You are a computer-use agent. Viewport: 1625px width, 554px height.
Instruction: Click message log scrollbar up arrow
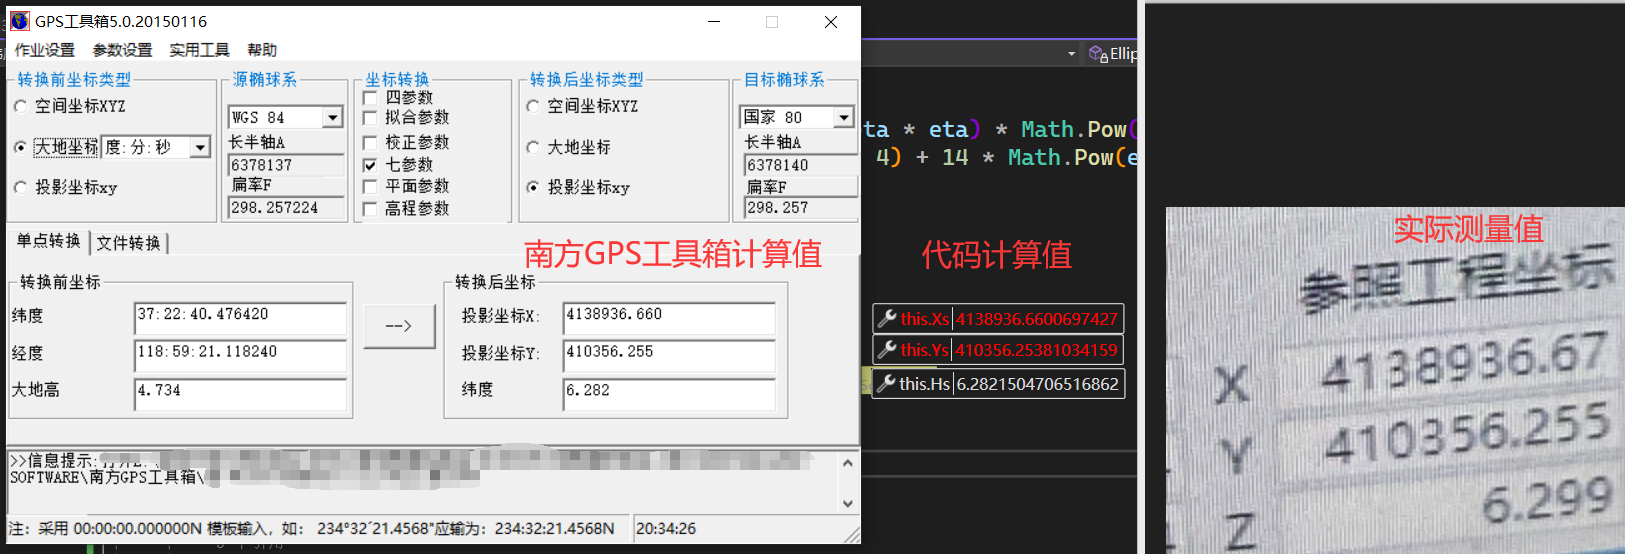point(848,463)
